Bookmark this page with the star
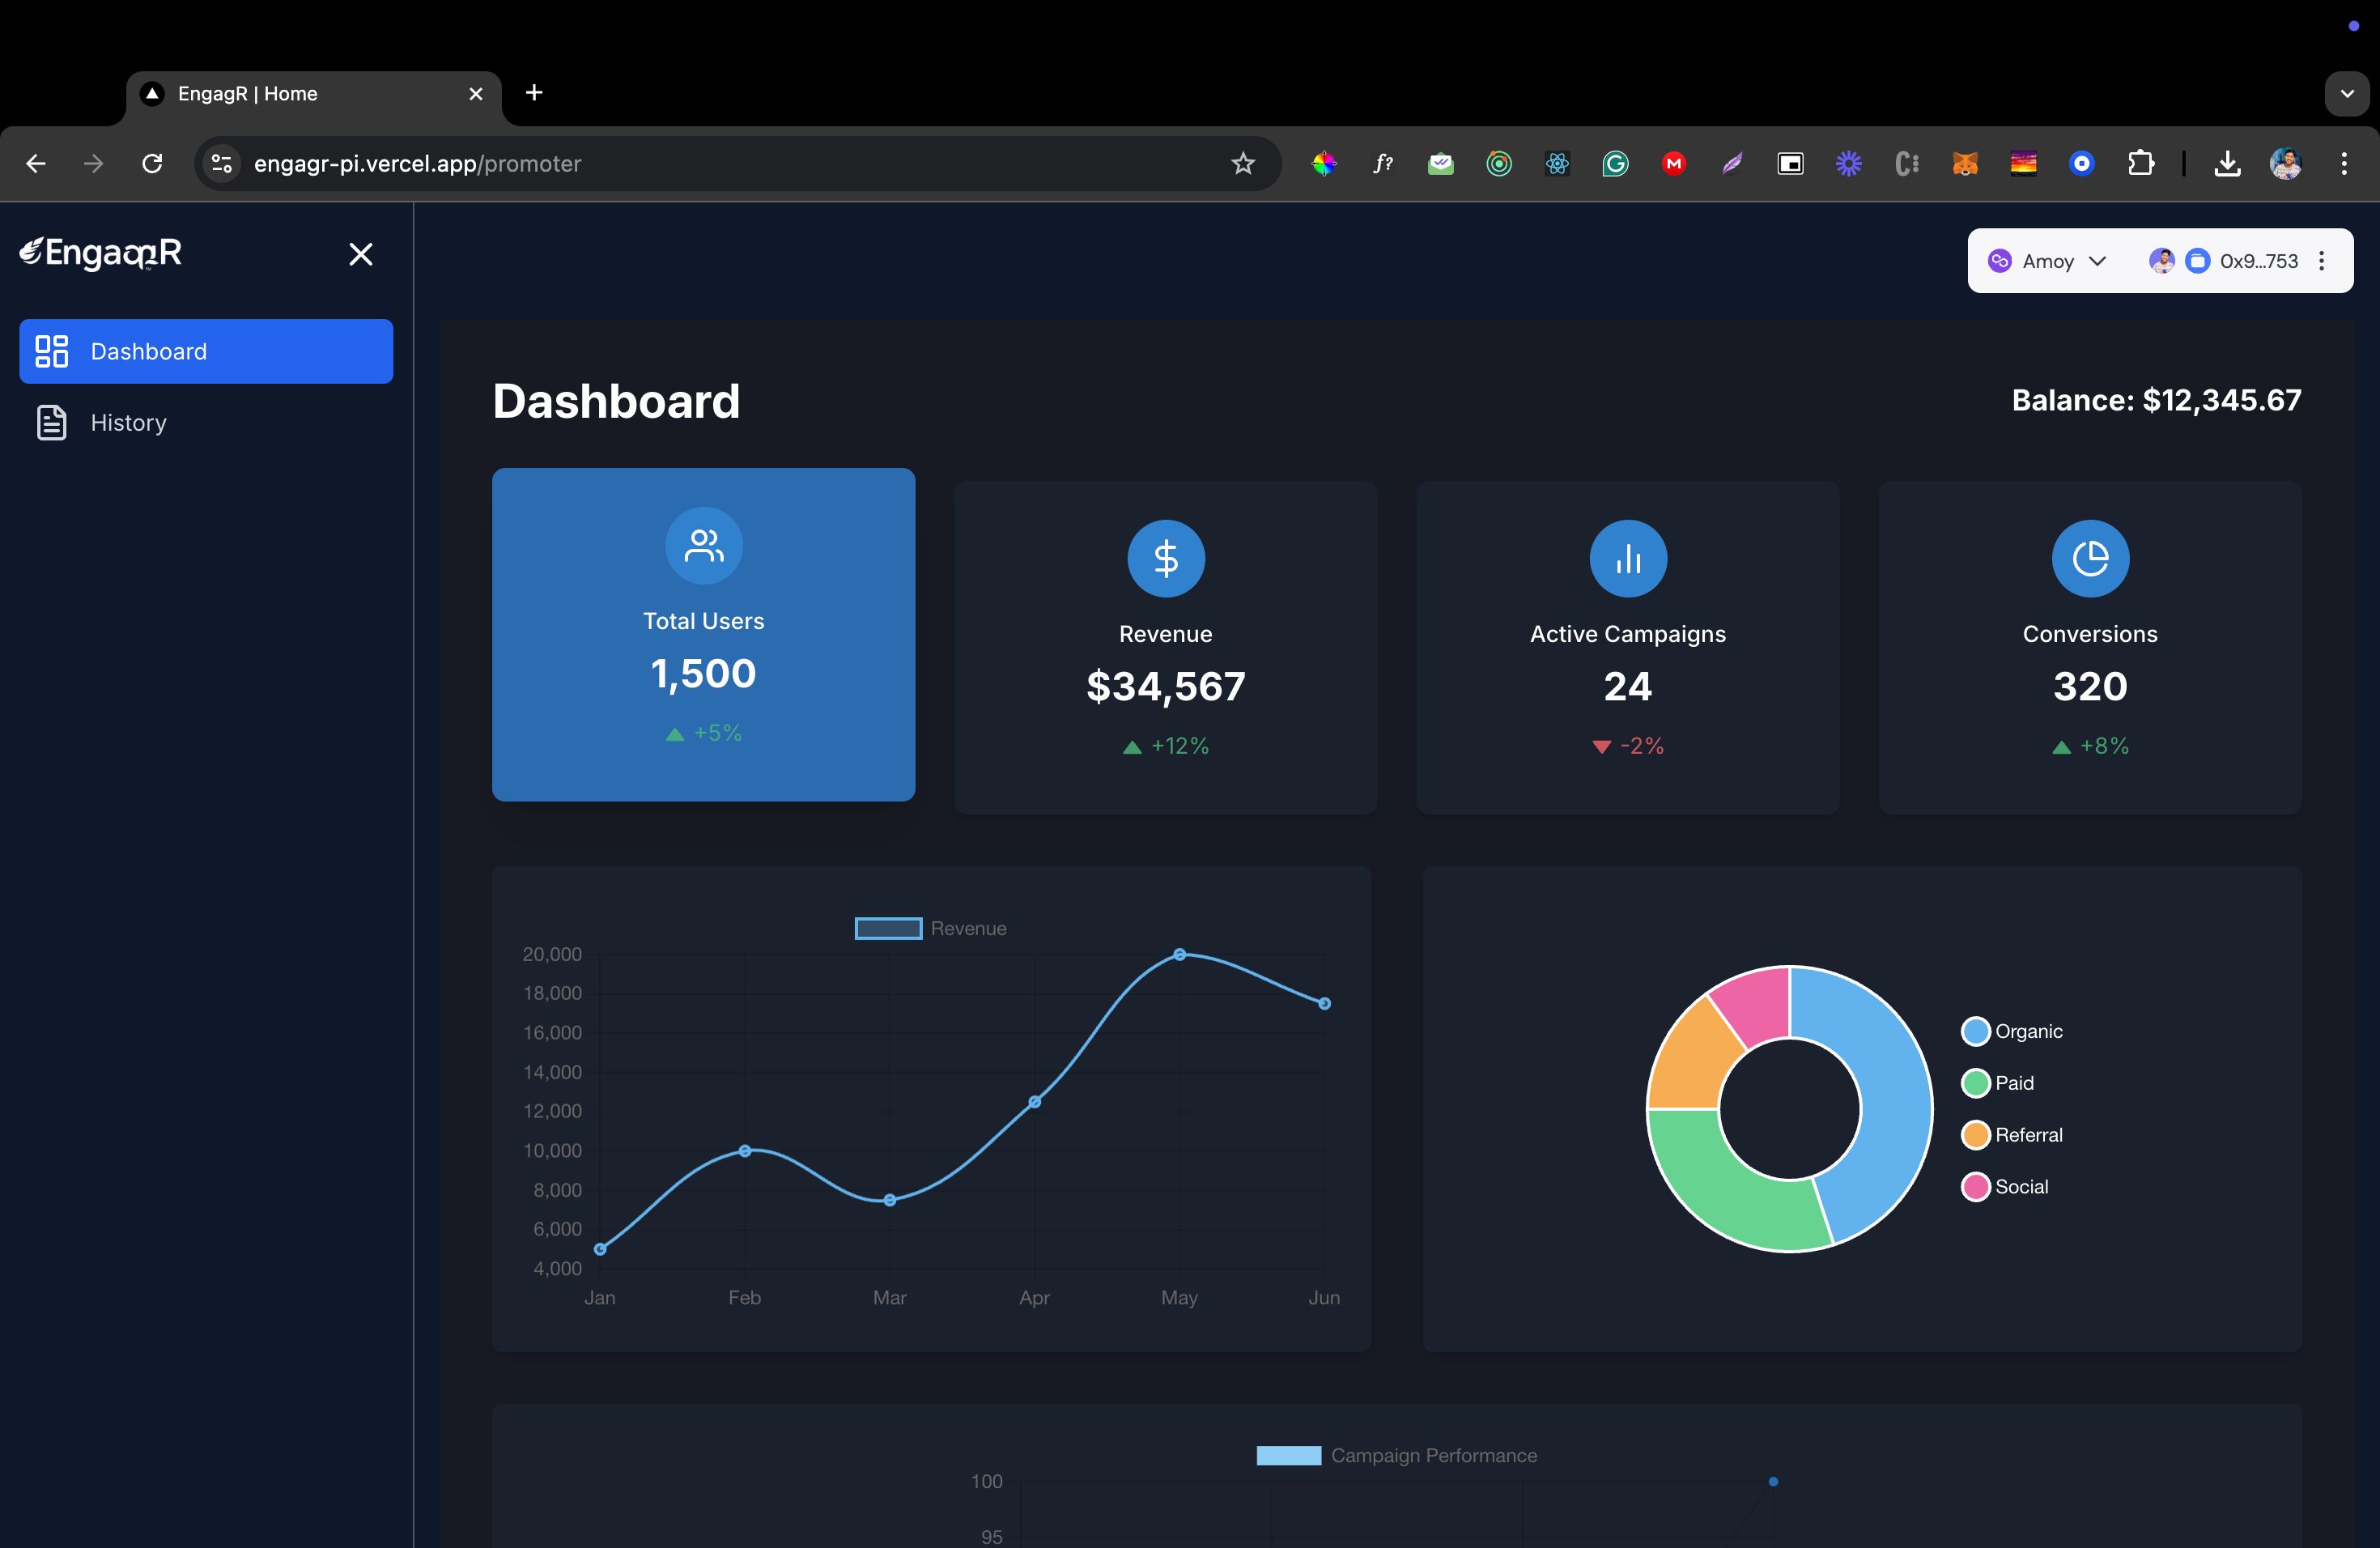Image resolution: width=2380 pixels, height=1548 pixels. pyautogui.click(x=1242, y=163)
